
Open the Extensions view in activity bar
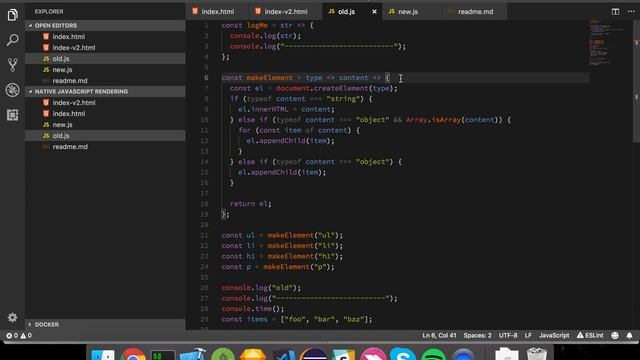13,115
